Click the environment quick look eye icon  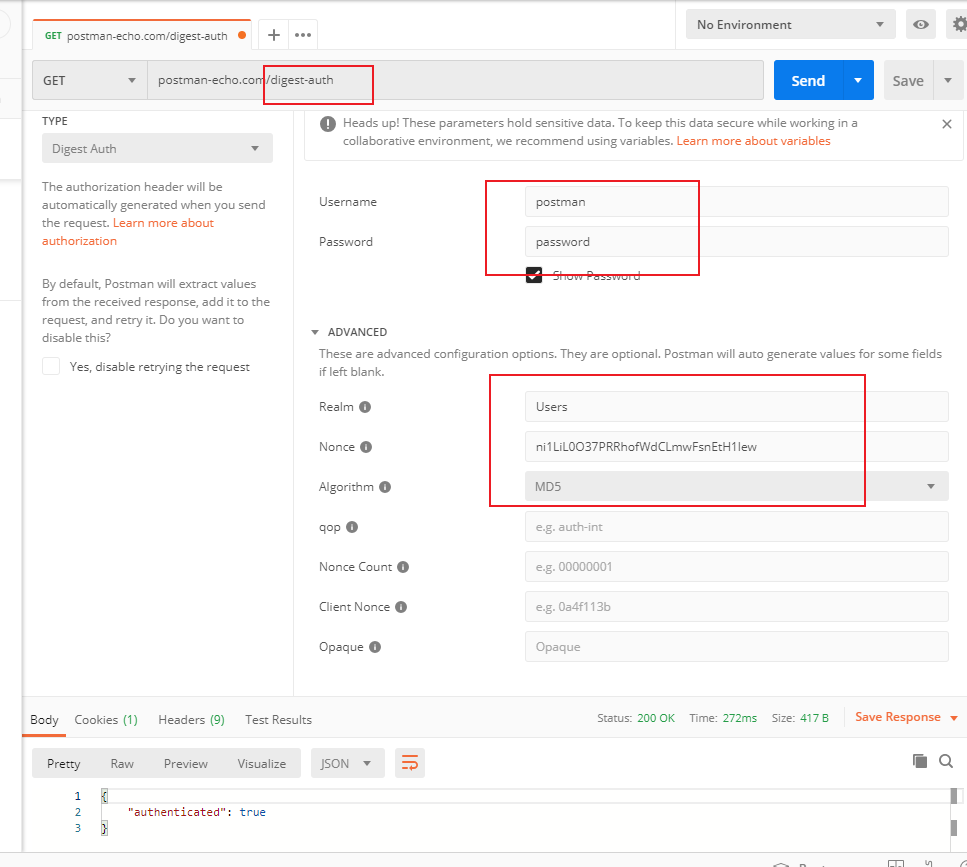tap(920, 25)
